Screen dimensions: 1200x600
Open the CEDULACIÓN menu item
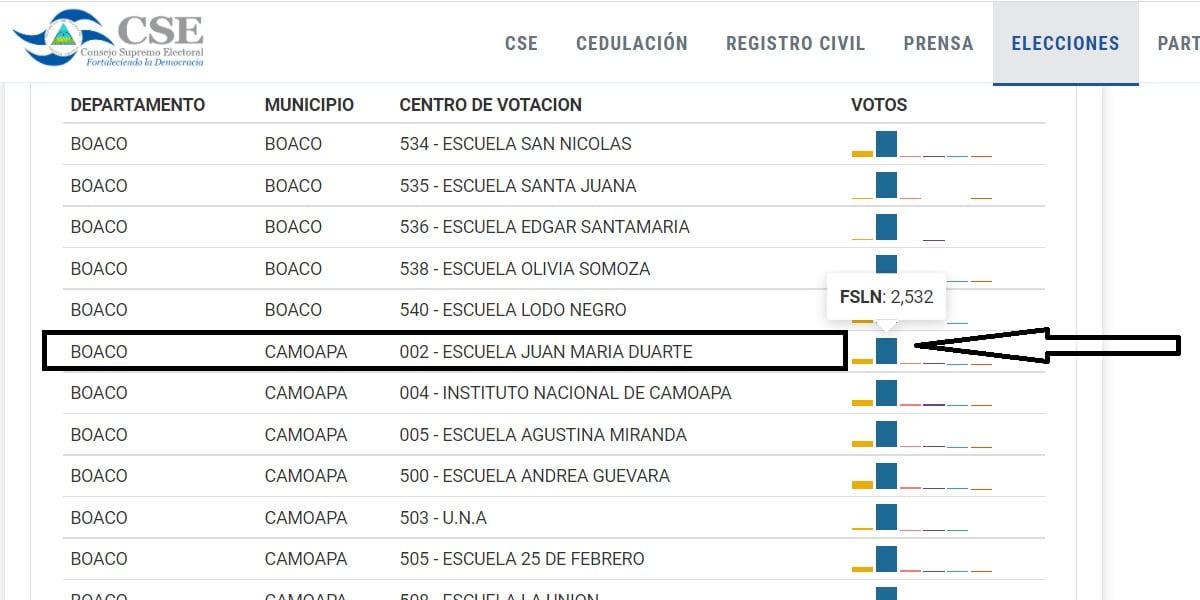[x=632, y=43]
